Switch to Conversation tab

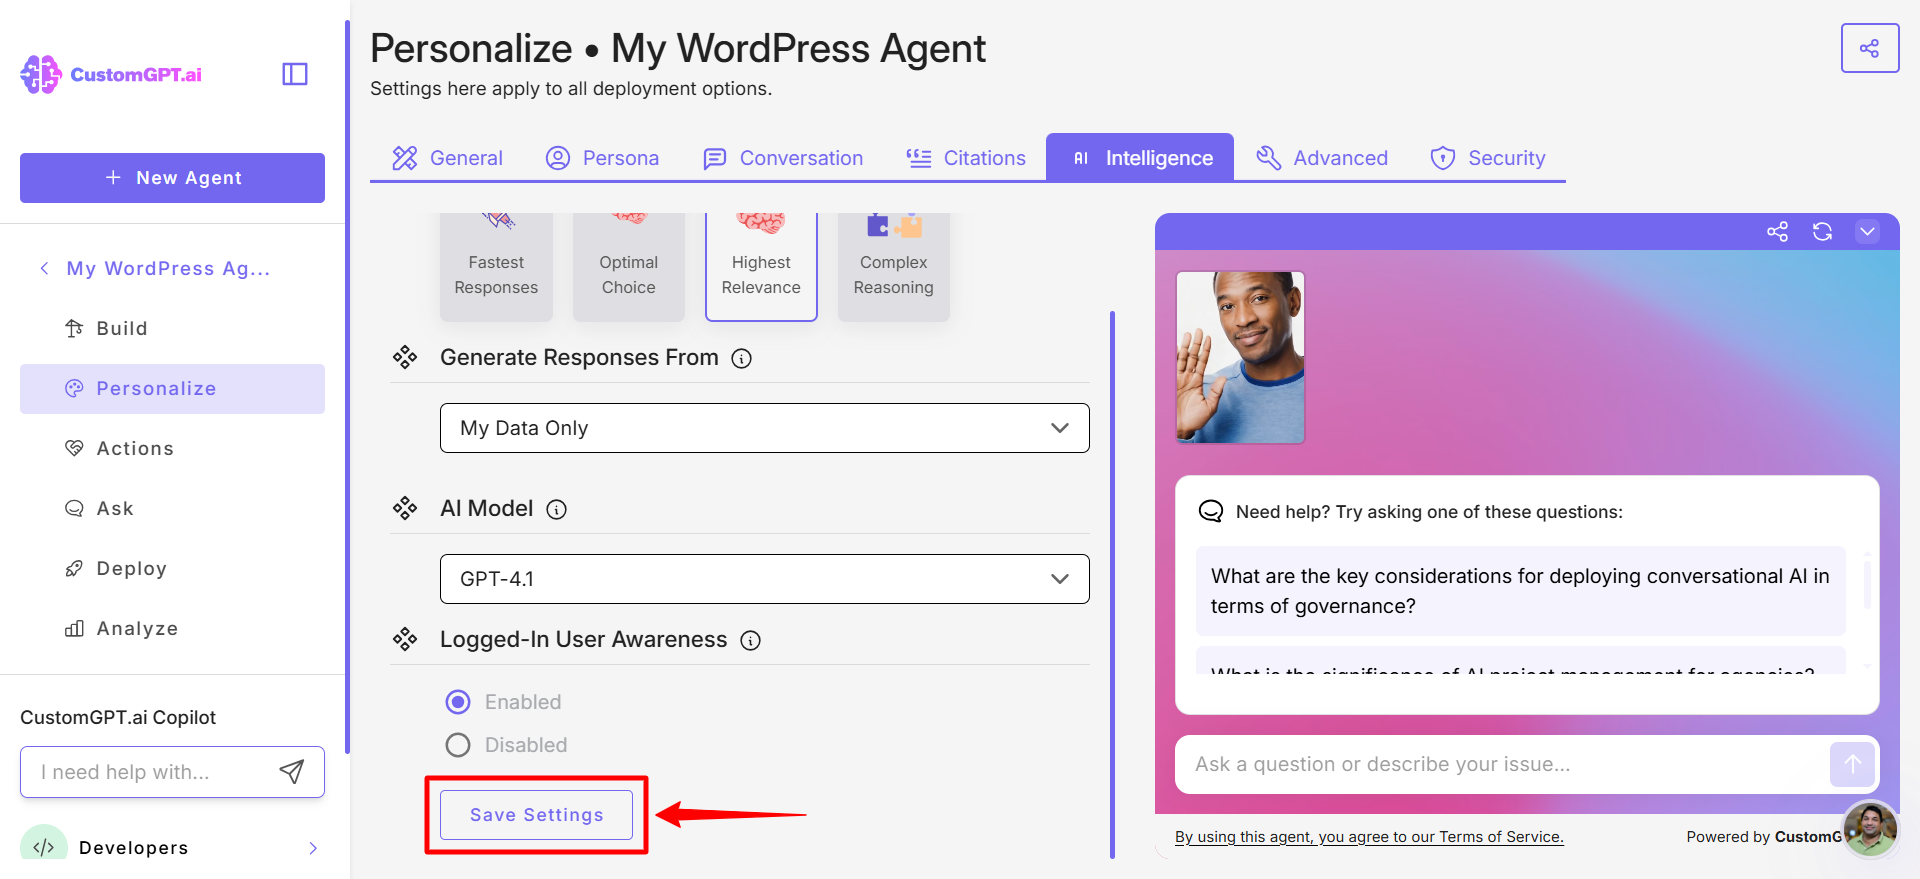(x=783, y=158)
